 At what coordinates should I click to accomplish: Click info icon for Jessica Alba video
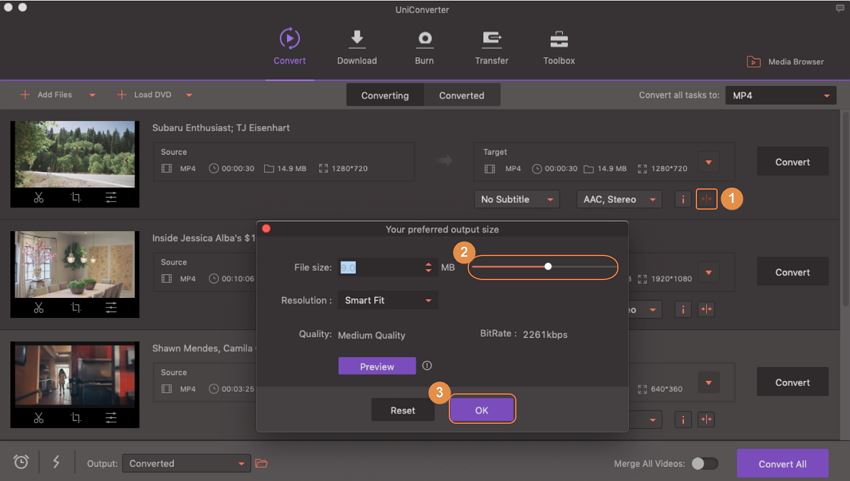point(683,310)
